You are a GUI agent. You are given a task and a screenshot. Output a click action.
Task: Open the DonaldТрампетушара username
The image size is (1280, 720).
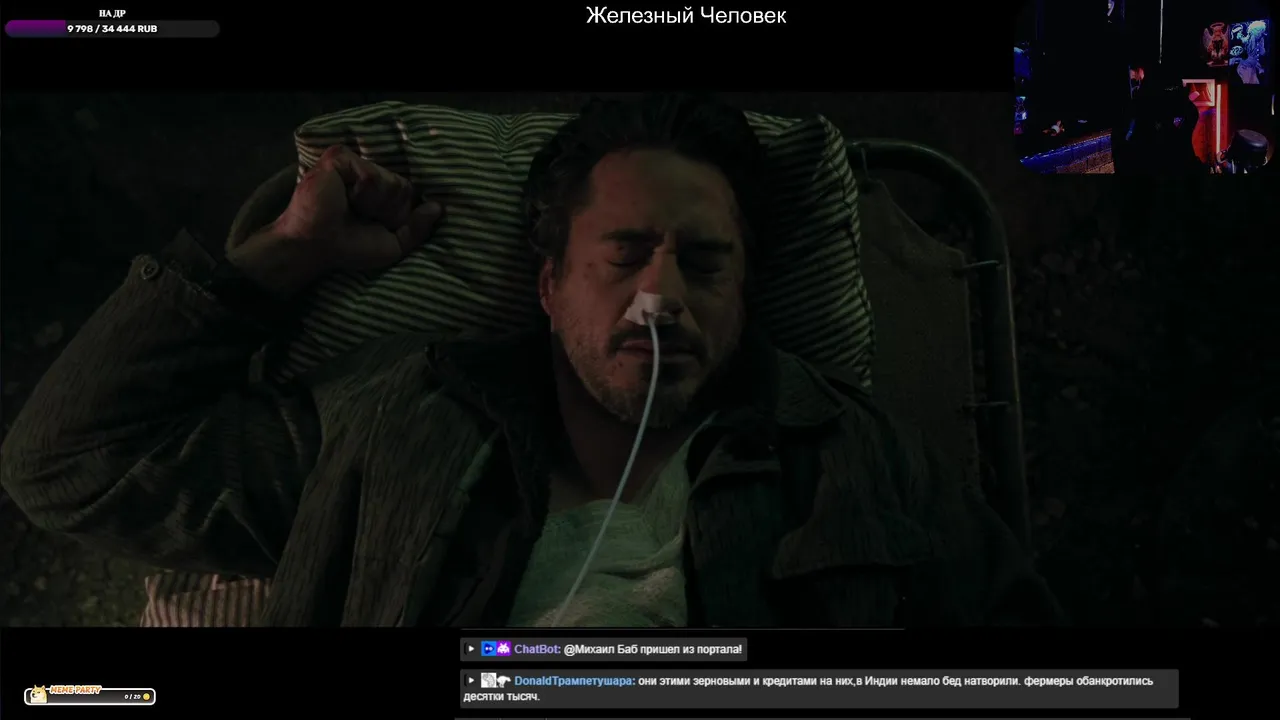coord(574,681)
